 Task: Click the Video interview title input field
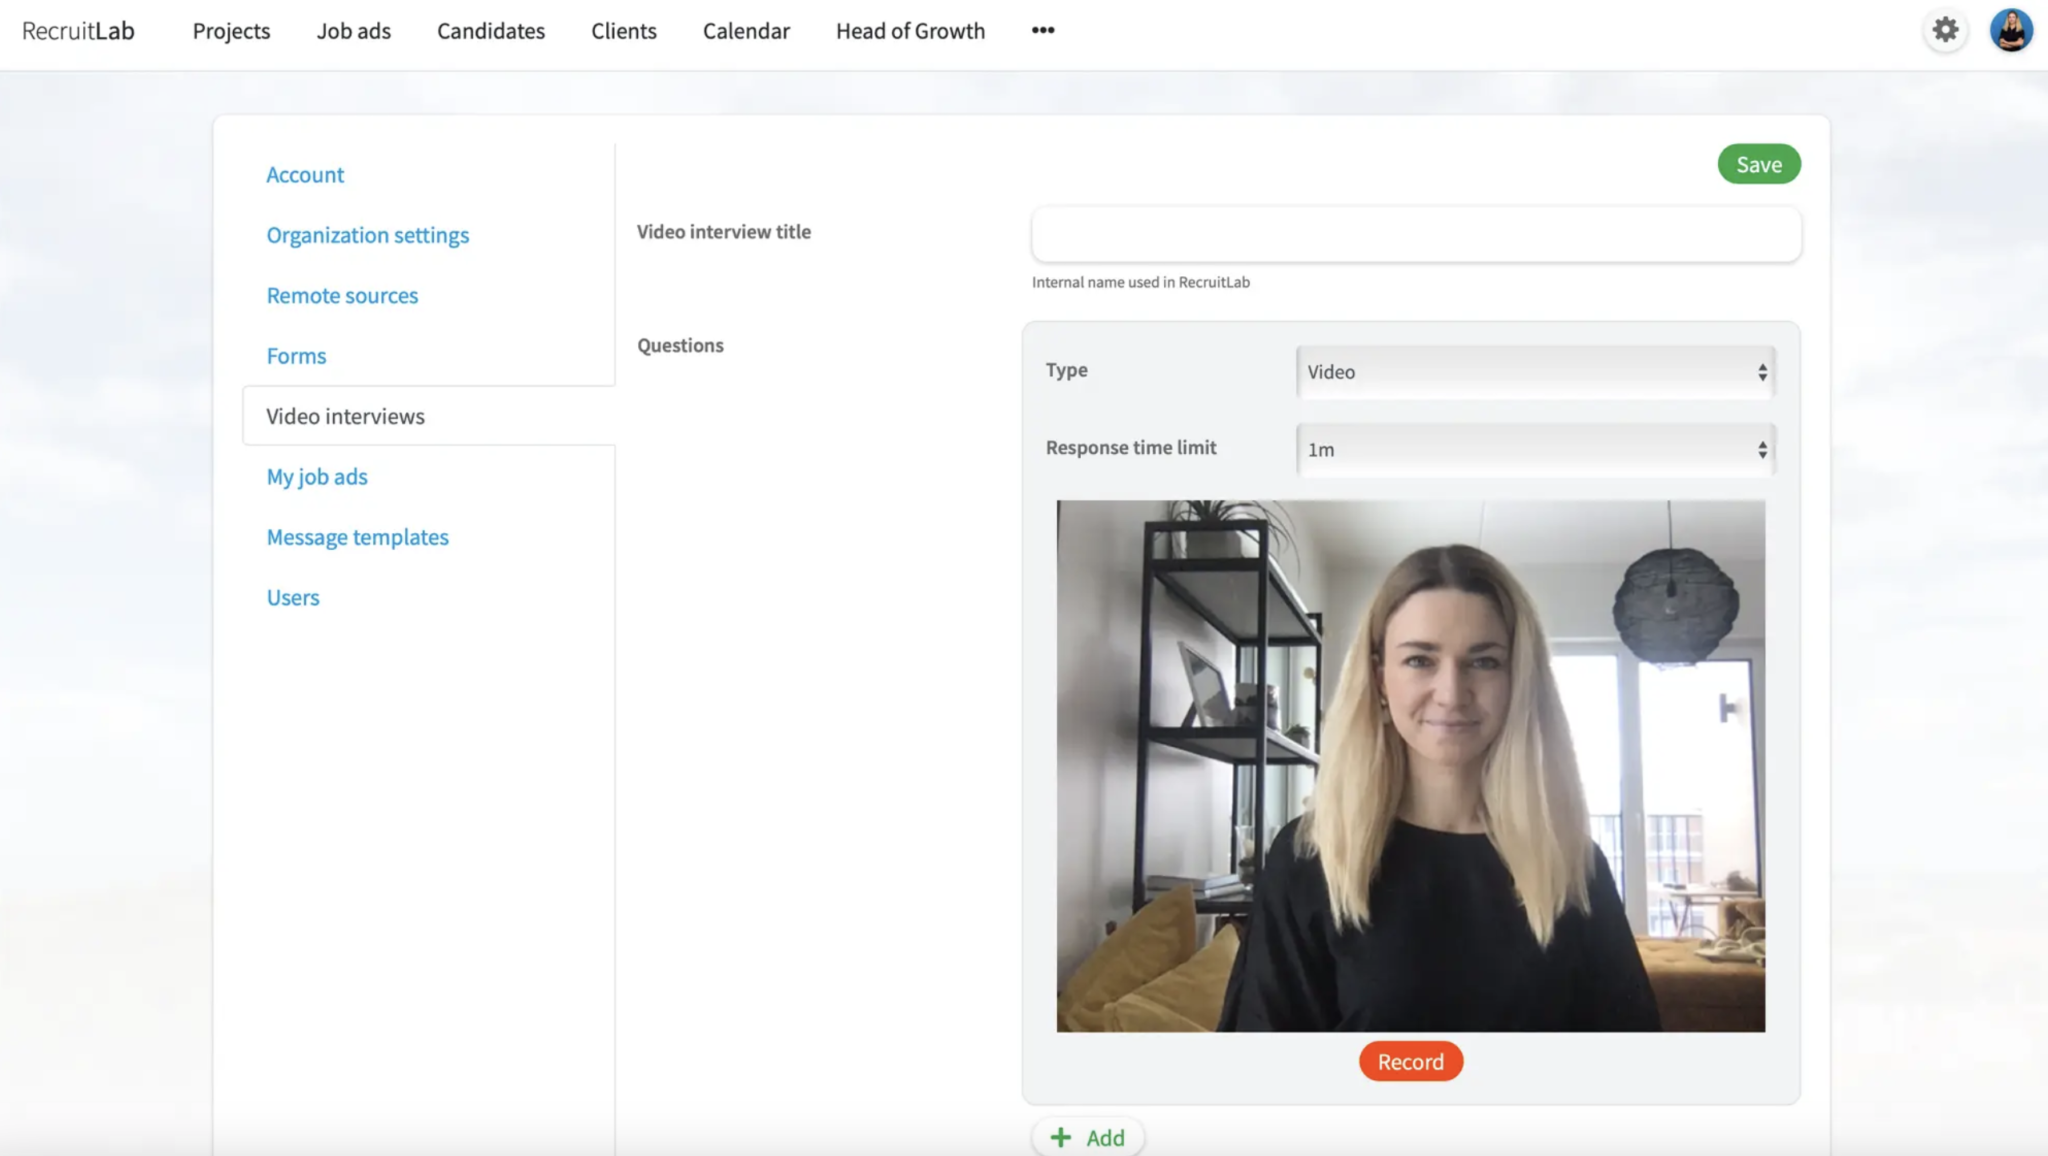tap(1416, 234)
